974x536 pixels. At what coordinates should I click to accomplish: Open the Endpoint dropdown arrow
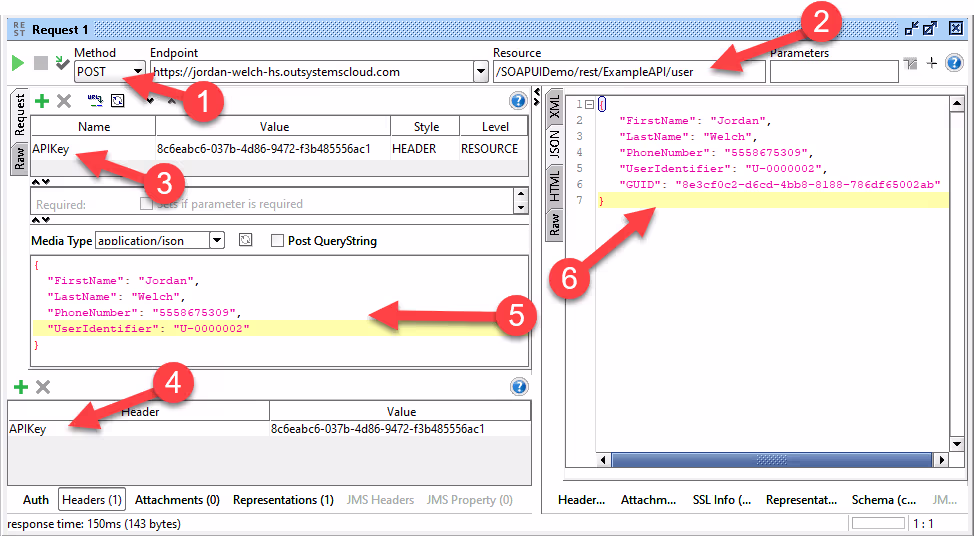coord(480,71)
